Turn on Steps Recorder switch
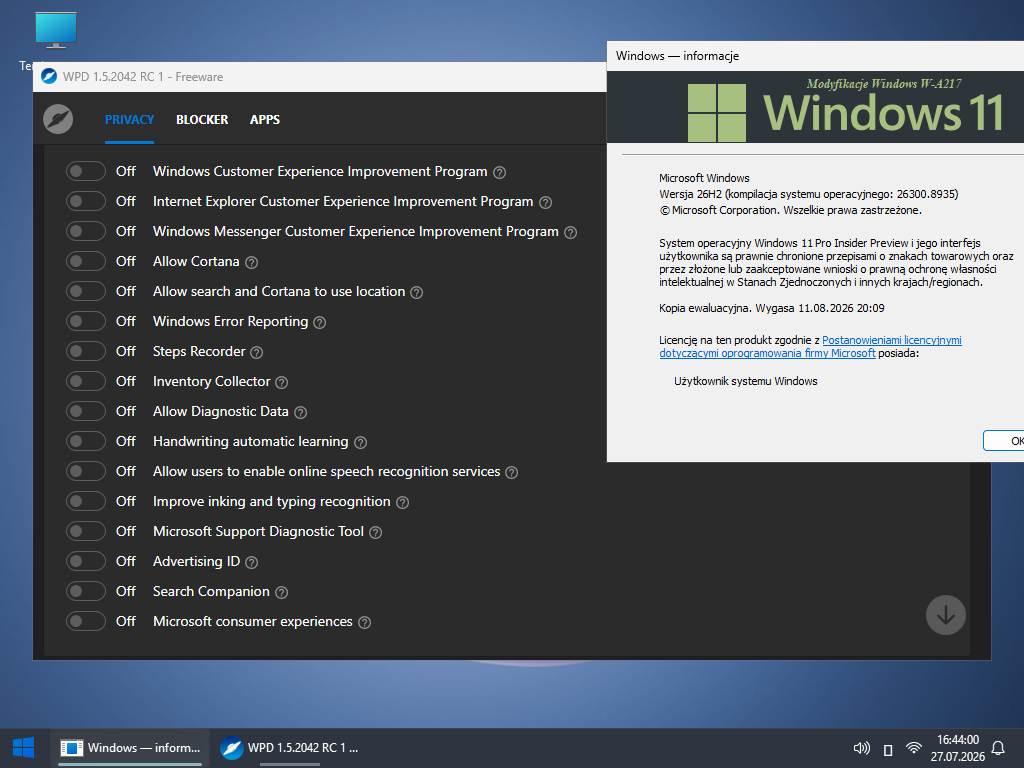The height and width of the screenshot is (768, 1024). pos(86,351)
